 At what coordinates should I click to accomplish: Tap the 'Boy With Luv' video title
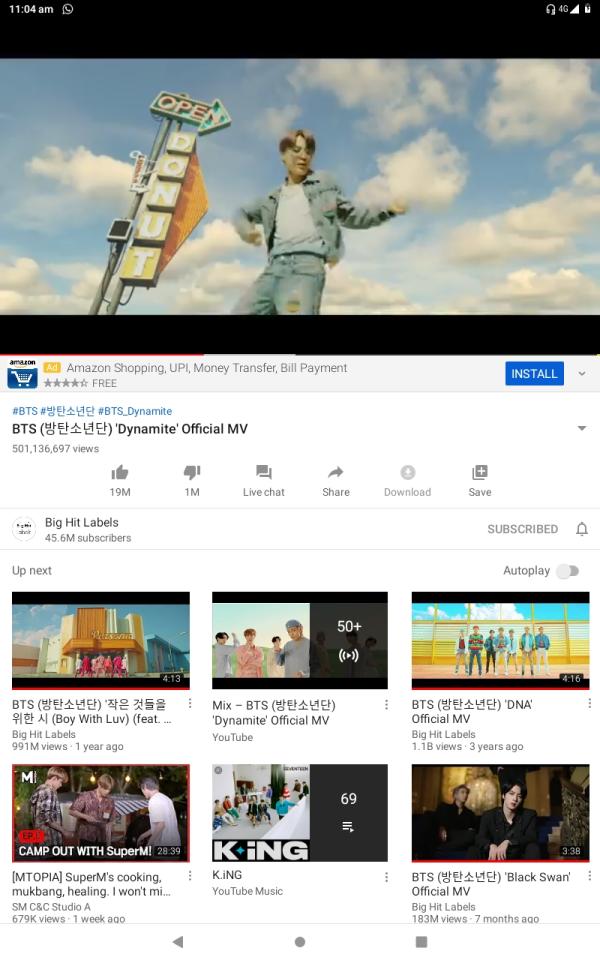(x=92, y=711)
